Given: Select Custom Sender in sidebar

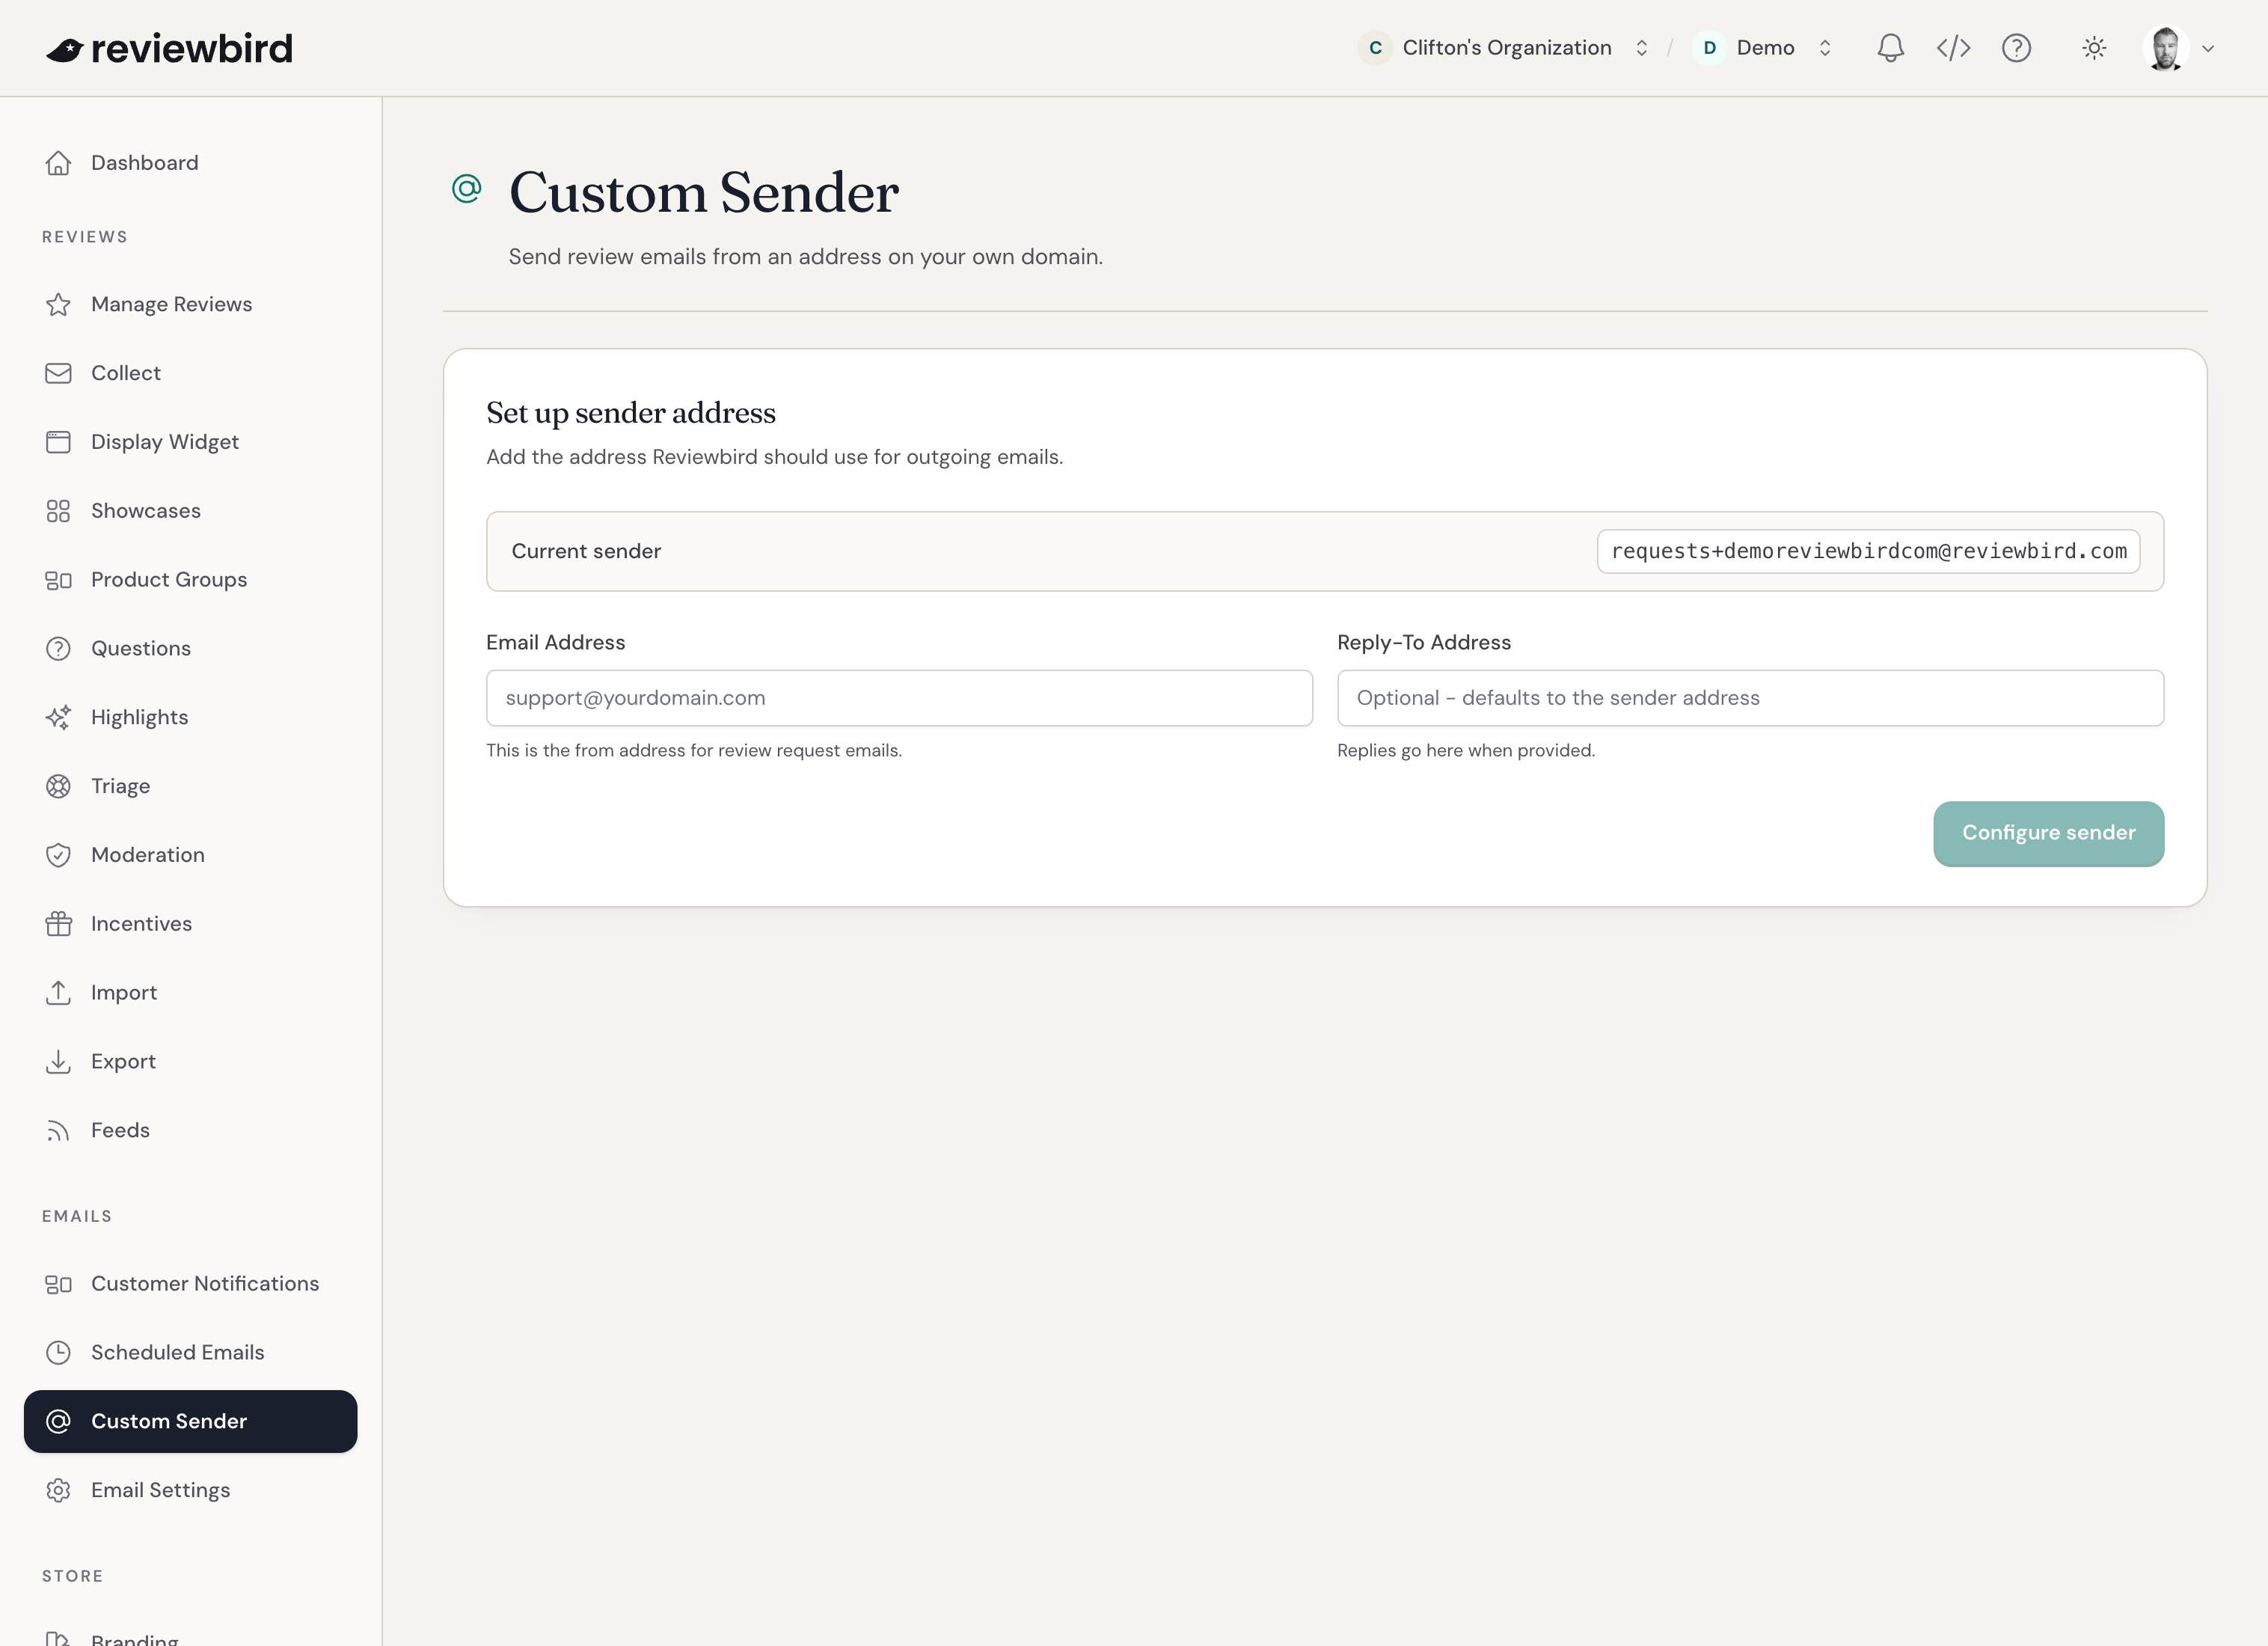Looking at the screenshot, I should (x=190, y=1421).
